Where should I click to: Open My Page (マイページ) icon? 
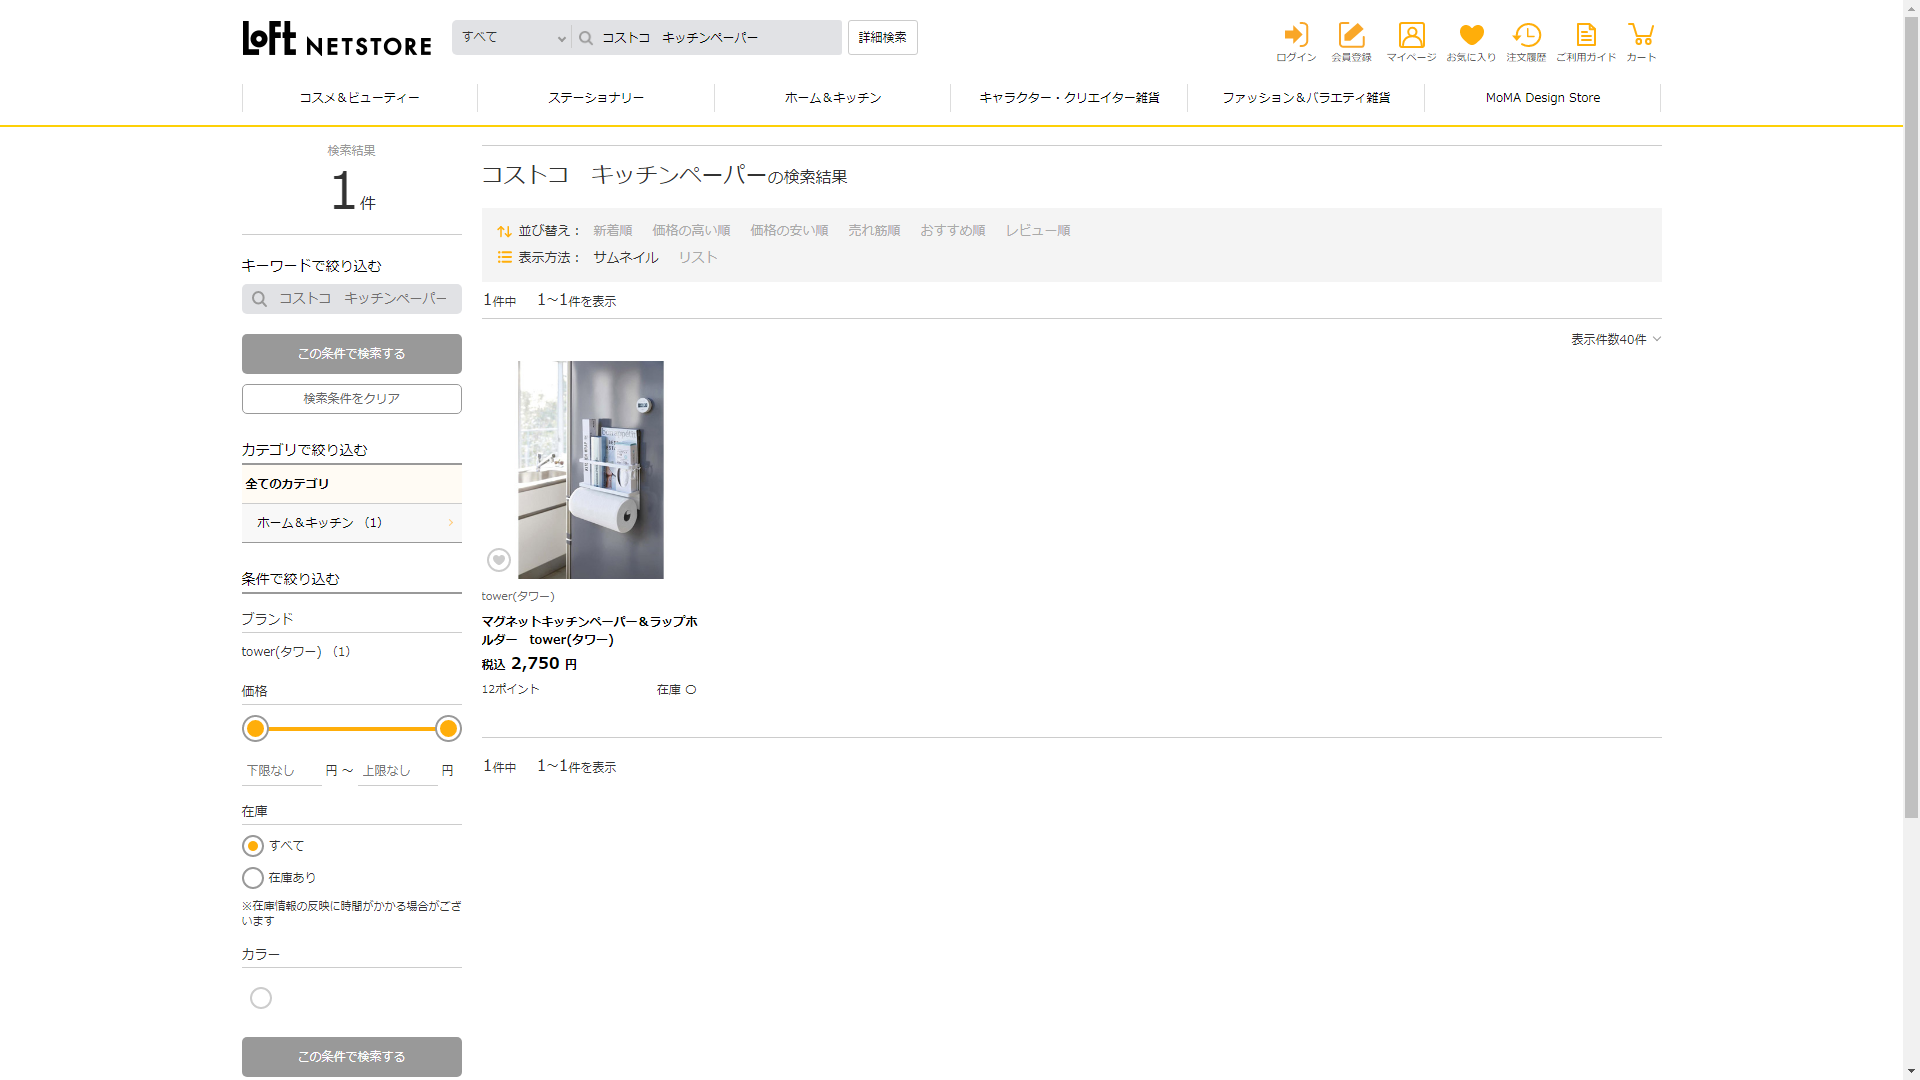(x=1411, y=42)
